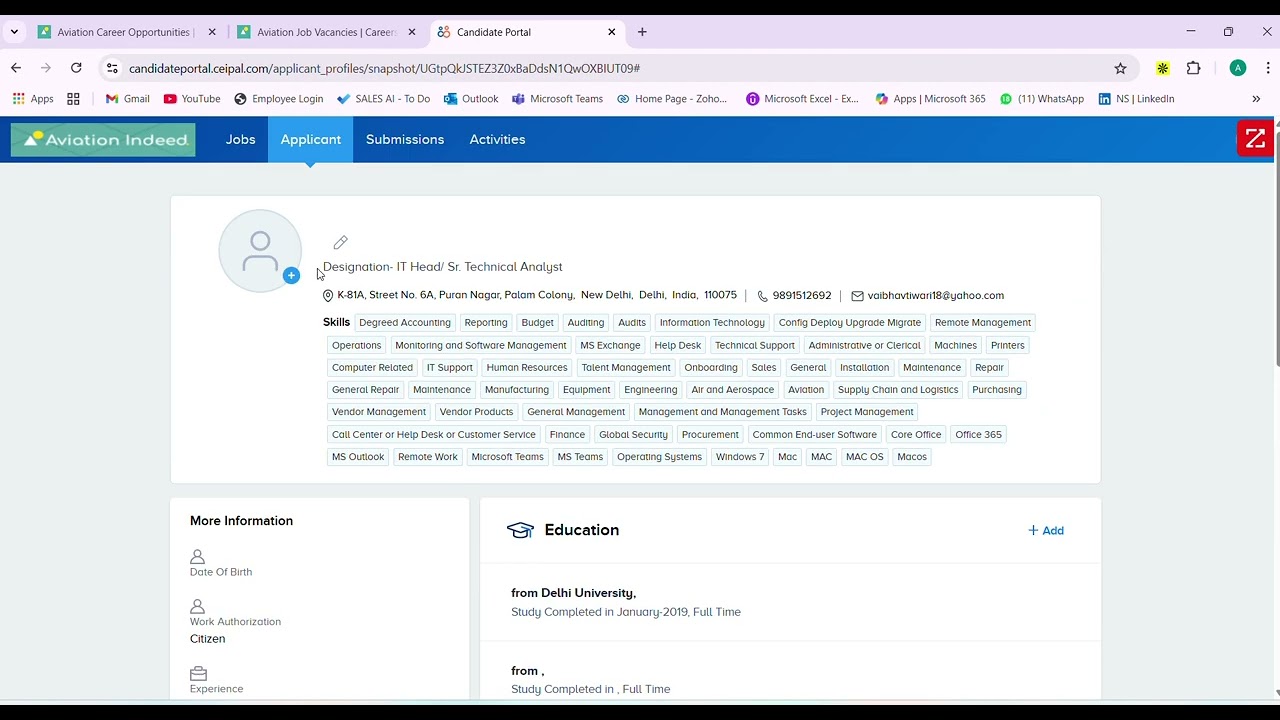This screenshot has height=720, width=1280.
Task: Click the Global Security skill tag
Action: [633, 435]
